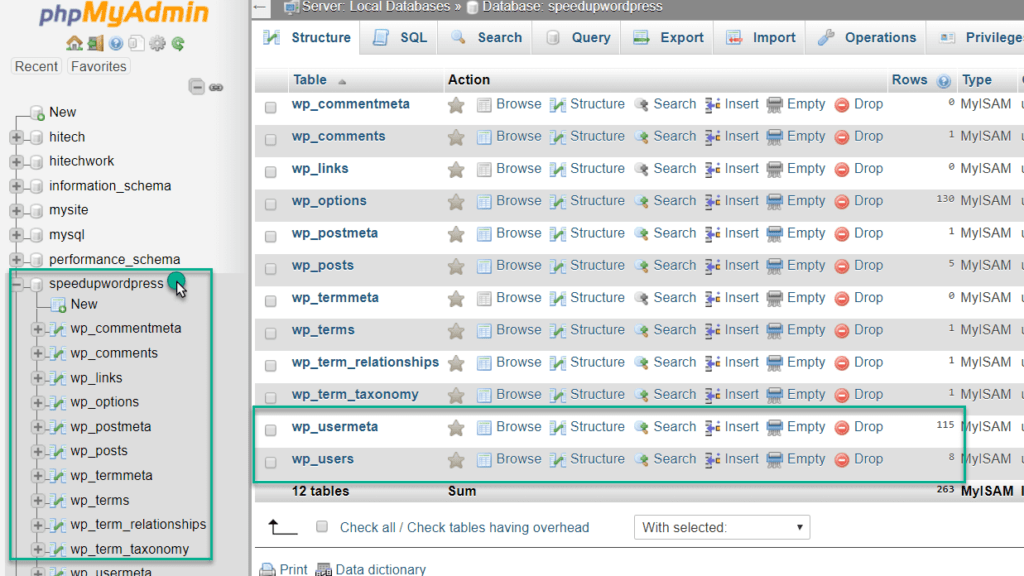
Task: Open navigation panel settings gear icon
Action: pos(157,44)
